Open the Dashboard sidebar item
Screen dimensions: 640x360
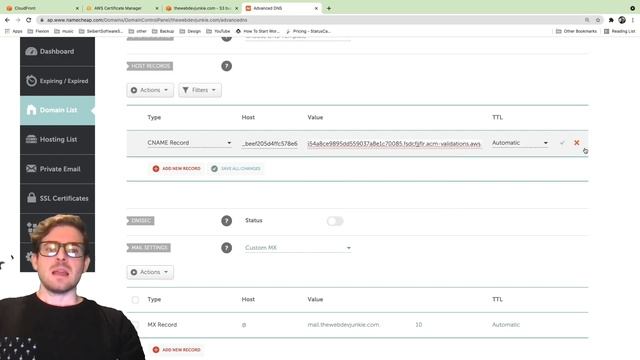tap(57, 51)
